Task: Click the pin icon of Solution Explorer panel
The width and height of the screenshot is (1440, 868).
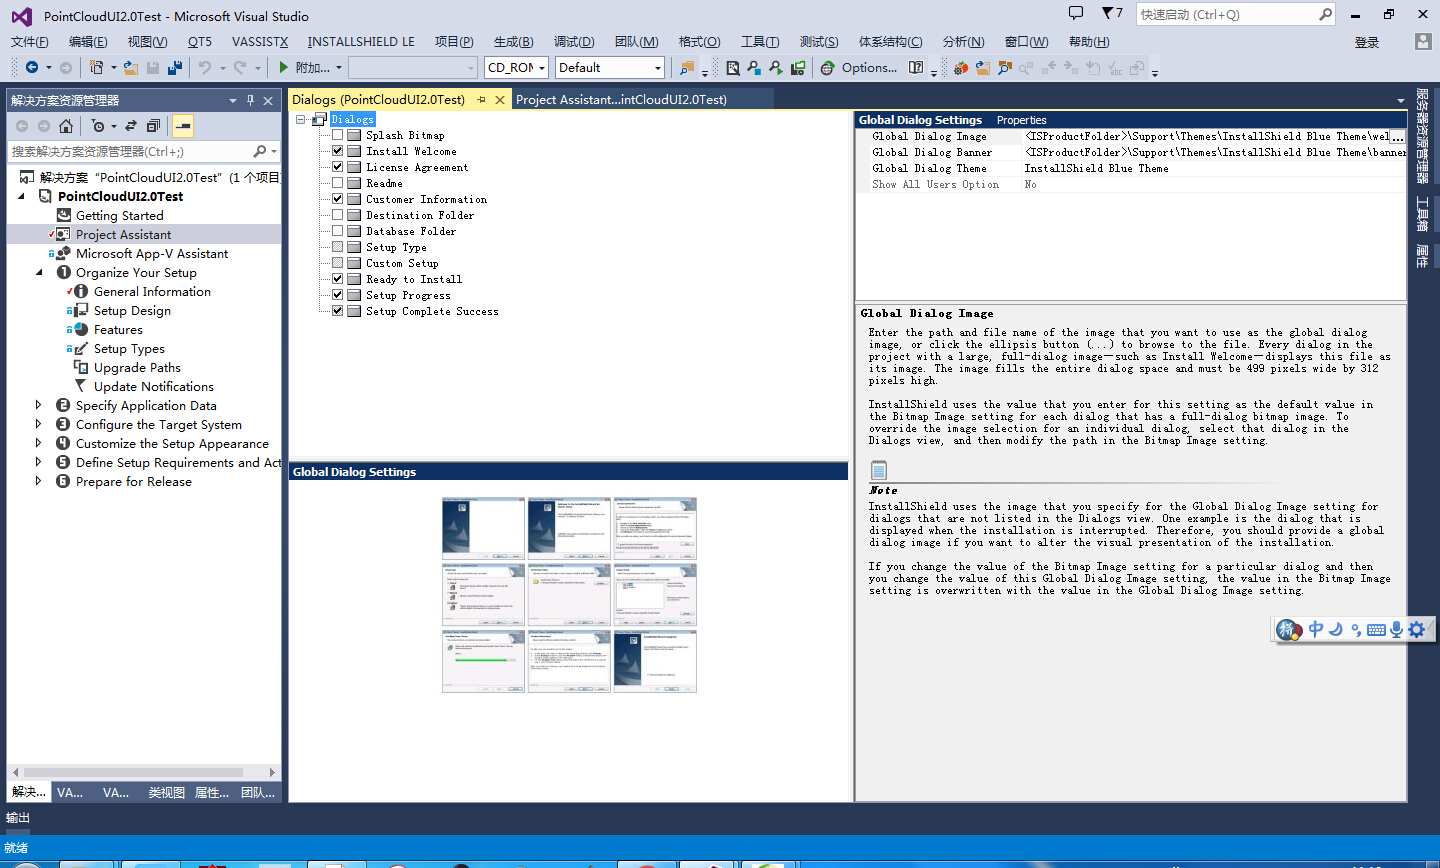Action: 251,100
